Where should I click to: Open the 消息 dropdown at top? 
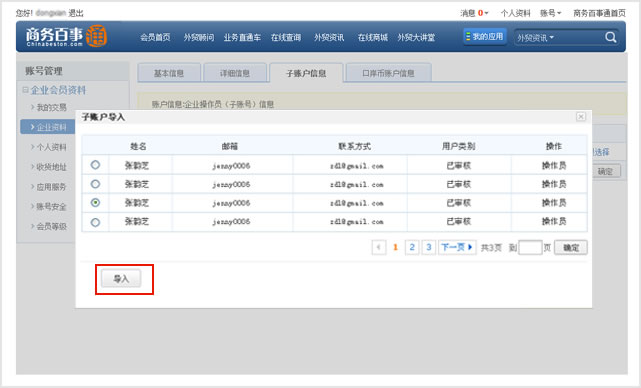(474, 13)
